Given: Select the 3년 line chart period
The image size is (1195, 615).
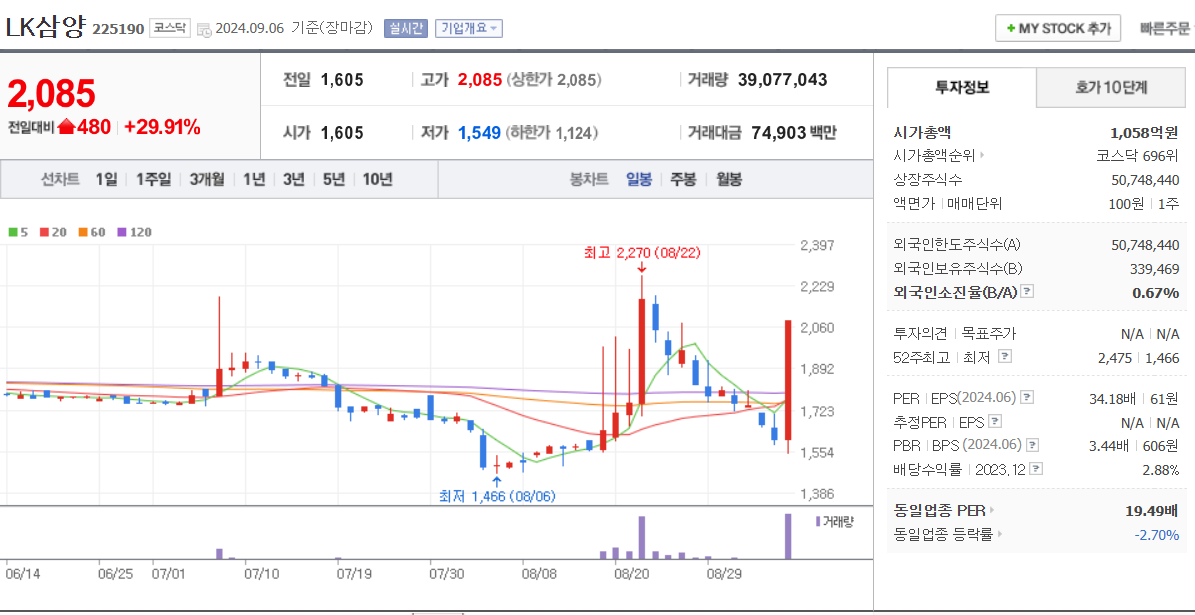Looking at the screenshot, I should 293,180.
